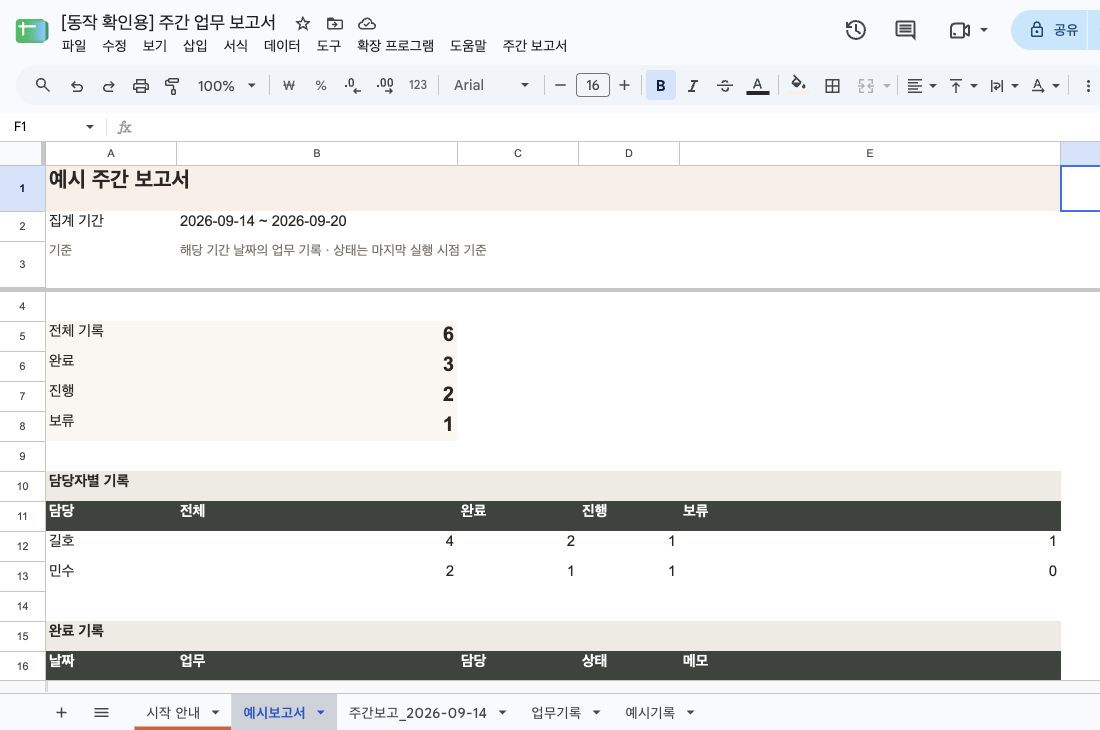This screenshot has height=730, width=1100.
Task: Decrease the font size
Action: coord(560,86)
